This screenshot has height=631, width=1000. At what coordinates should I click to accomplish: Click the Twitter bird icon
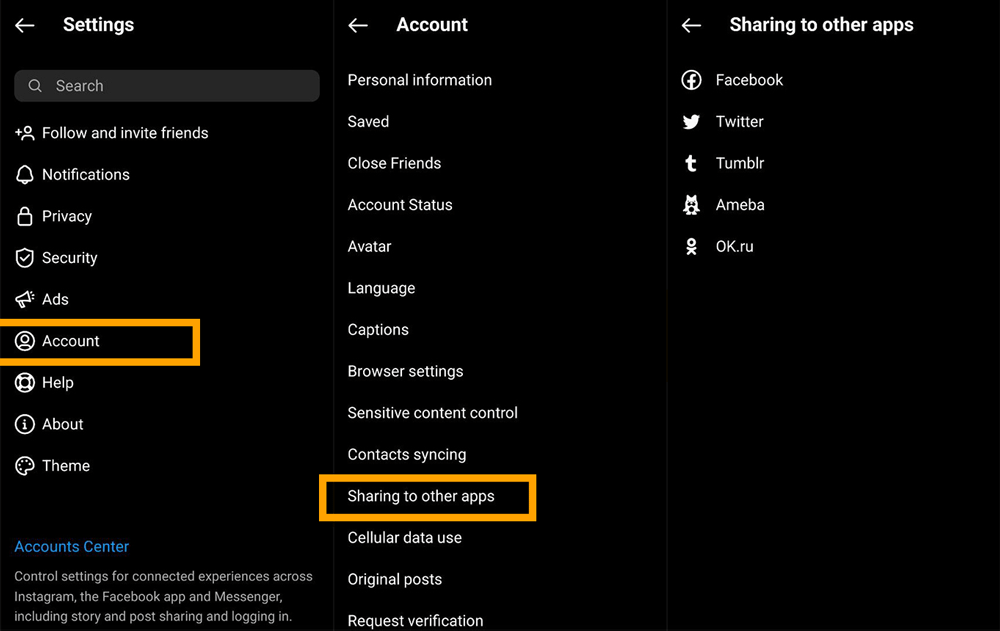[691, 121]
